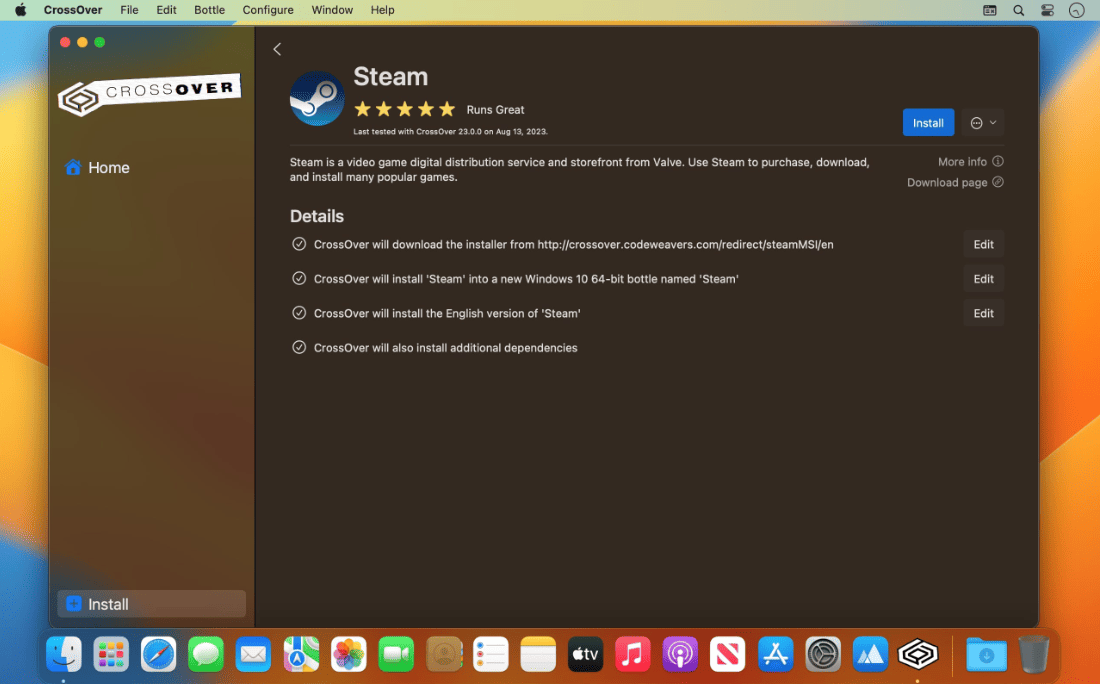Edit the installer download source
The image size is (1100, 684).
coord(983,244)
